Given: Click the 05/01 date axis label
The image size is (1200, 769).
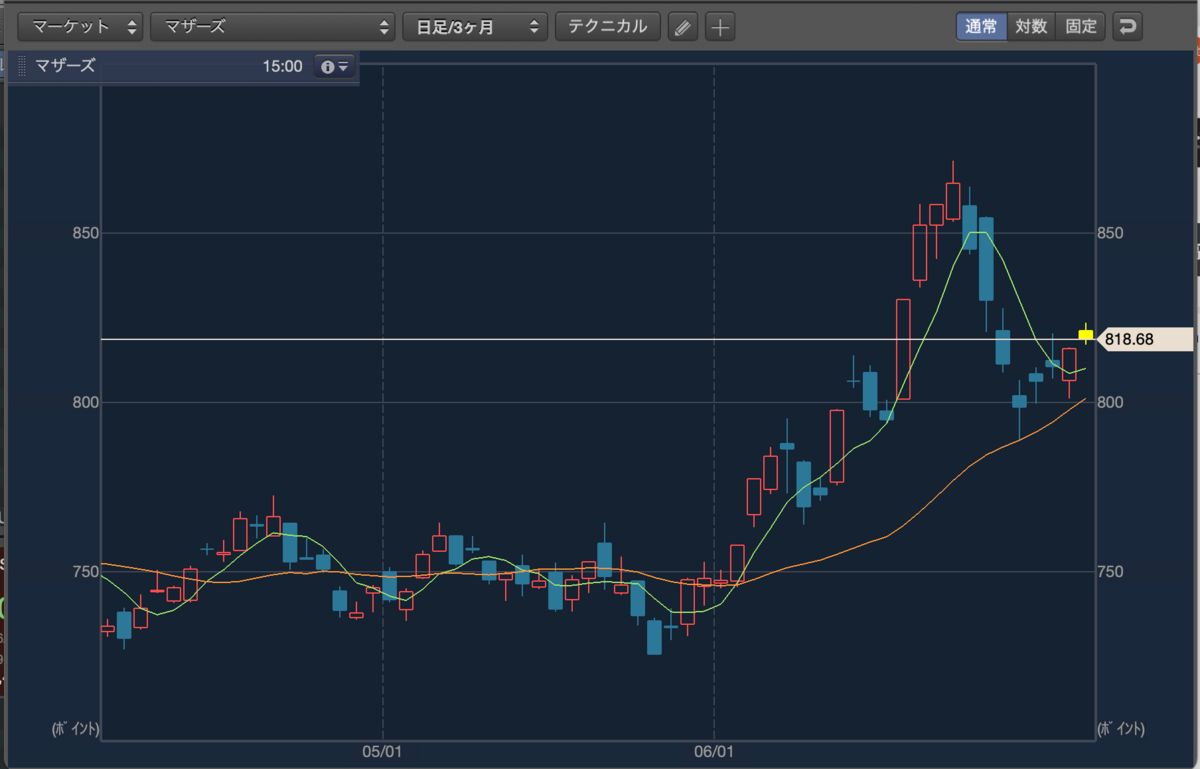Looking at the screenshot, I should [x=382, y=751].
